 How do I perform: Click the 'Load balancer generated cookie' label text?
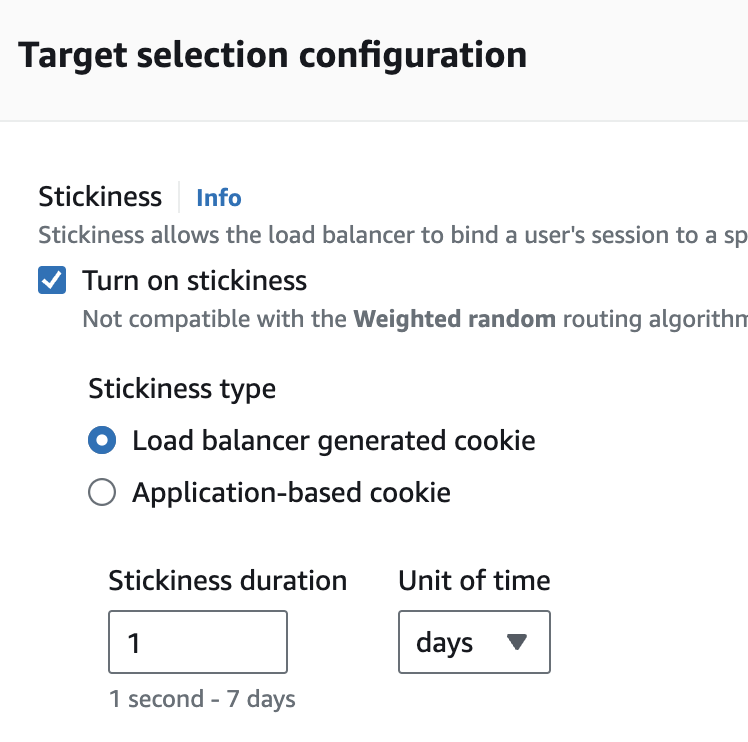click(333, 440)
